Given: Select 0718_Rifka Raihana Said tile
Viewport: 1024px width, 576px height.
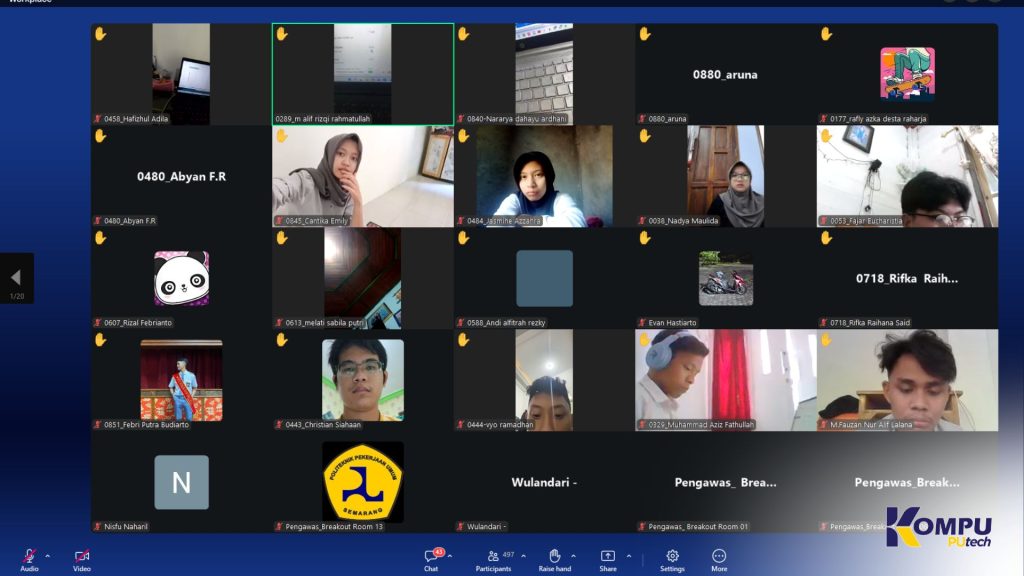Looking at the screenshot, I should click(x=907, y=278).
